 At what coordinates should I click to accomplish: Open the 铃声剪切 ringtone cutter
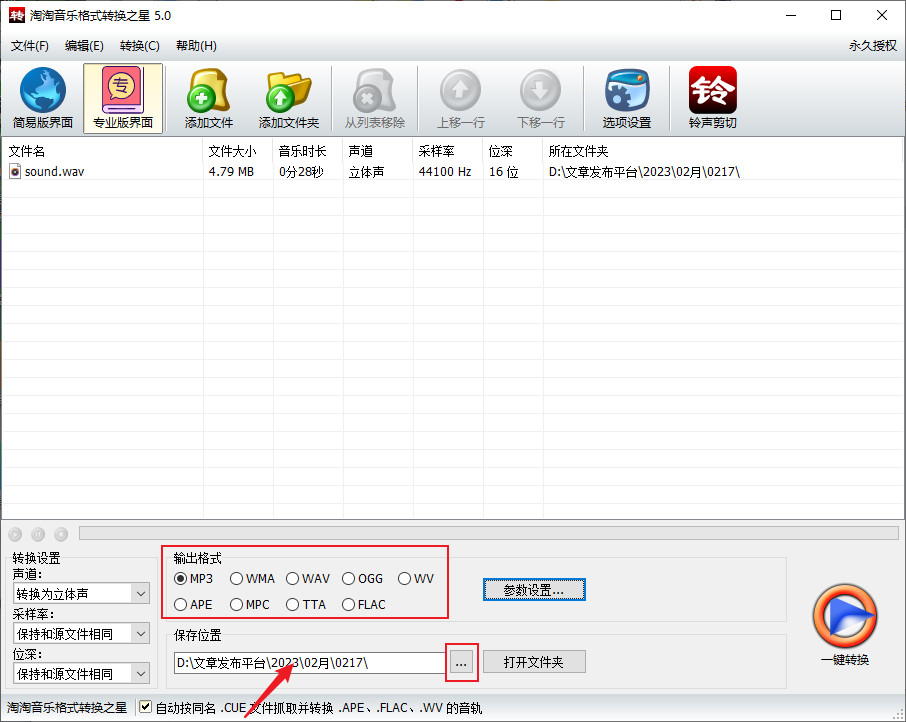click(x=712, y=98)
